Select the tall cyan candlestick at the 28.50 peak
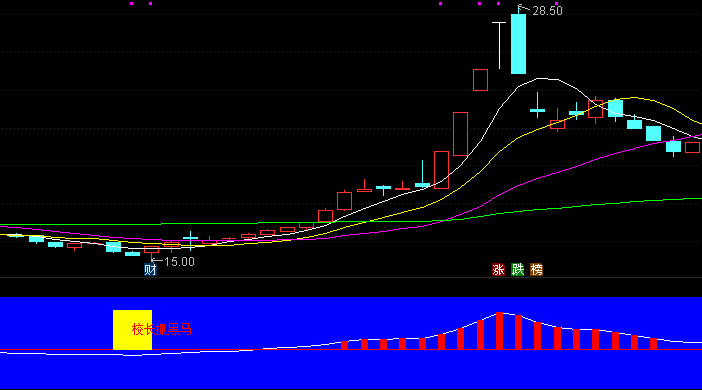The height and width of the screenshot is (390, 702). tap(518, 44)
